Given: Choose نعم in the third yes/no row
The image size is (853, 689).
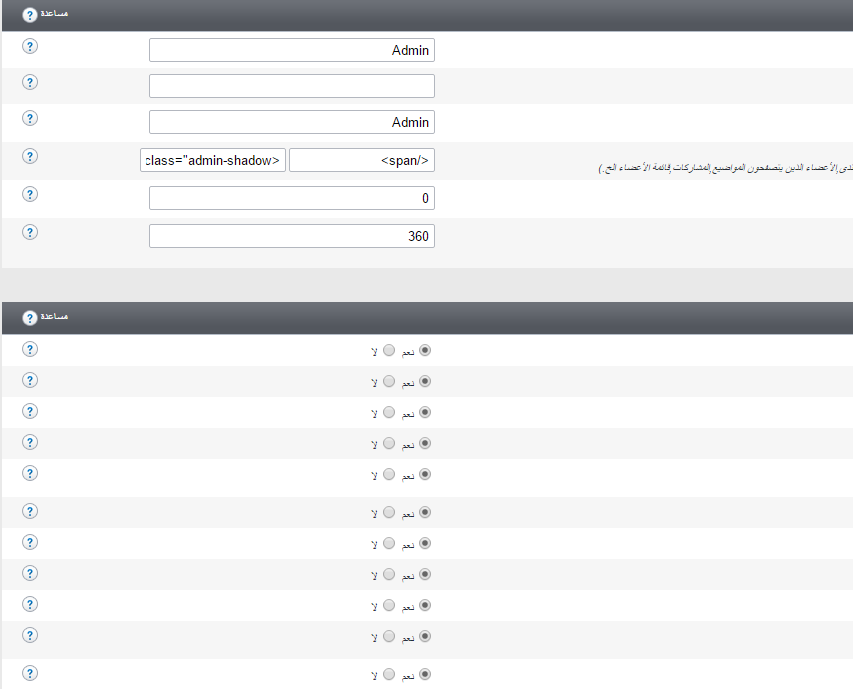Looking at the screenshot, I should [x=425, y=412].
